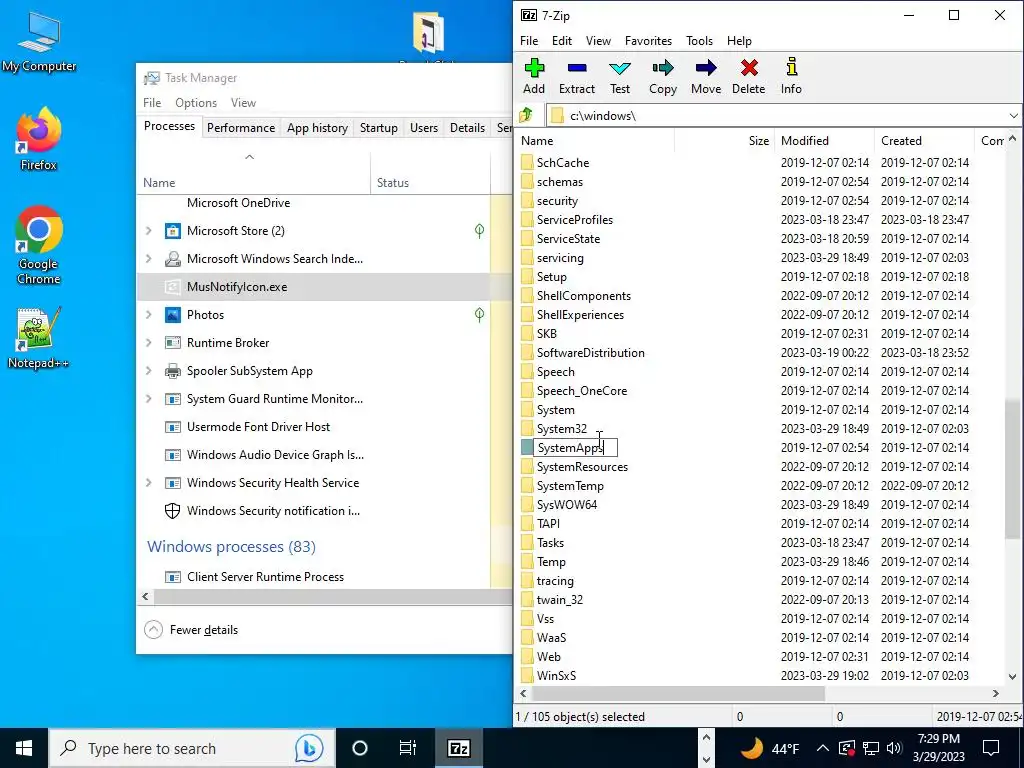Select the Firefox desktop shortcut

click(39, 139)
